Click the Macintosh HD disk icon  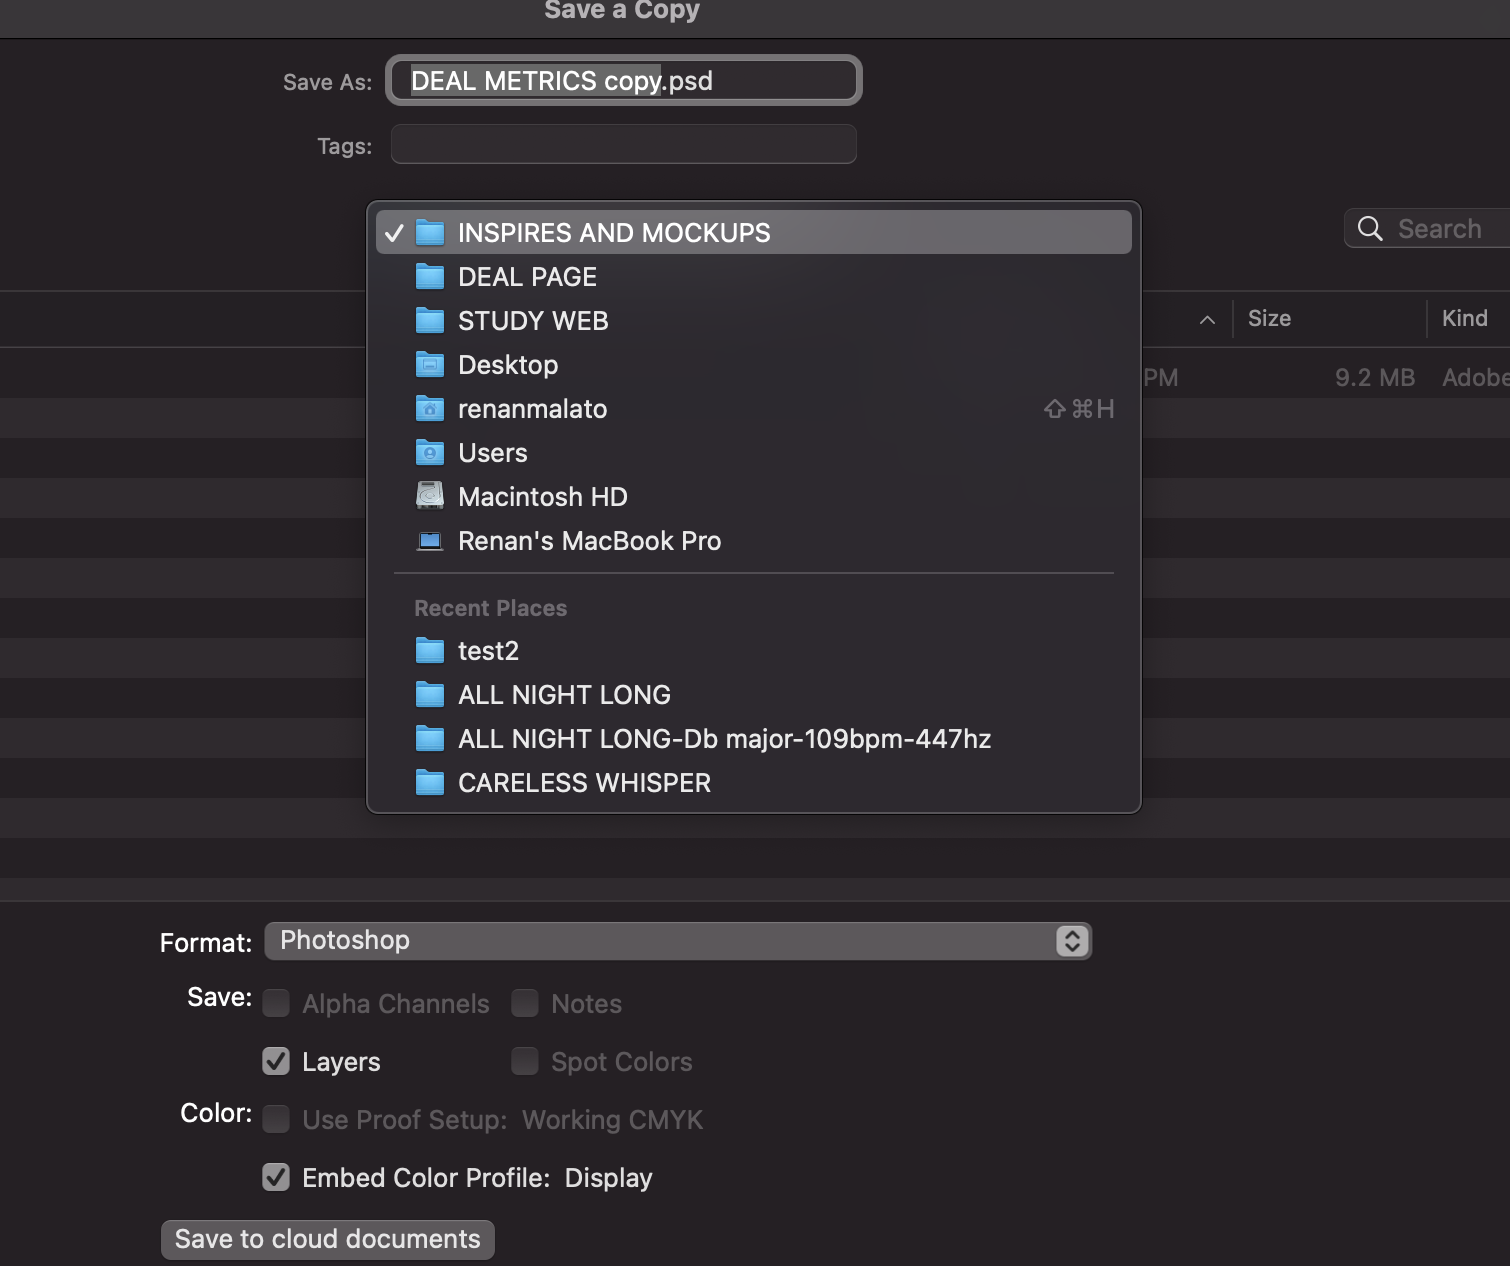[429, 496]
